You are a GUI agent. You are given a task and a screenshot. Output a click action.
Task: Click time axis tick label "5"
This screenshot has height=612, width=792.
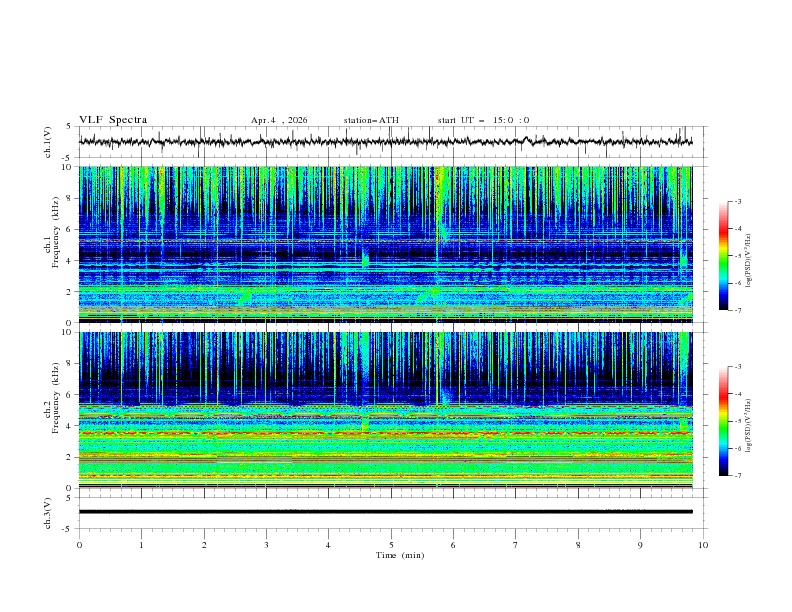click(391, 545)
